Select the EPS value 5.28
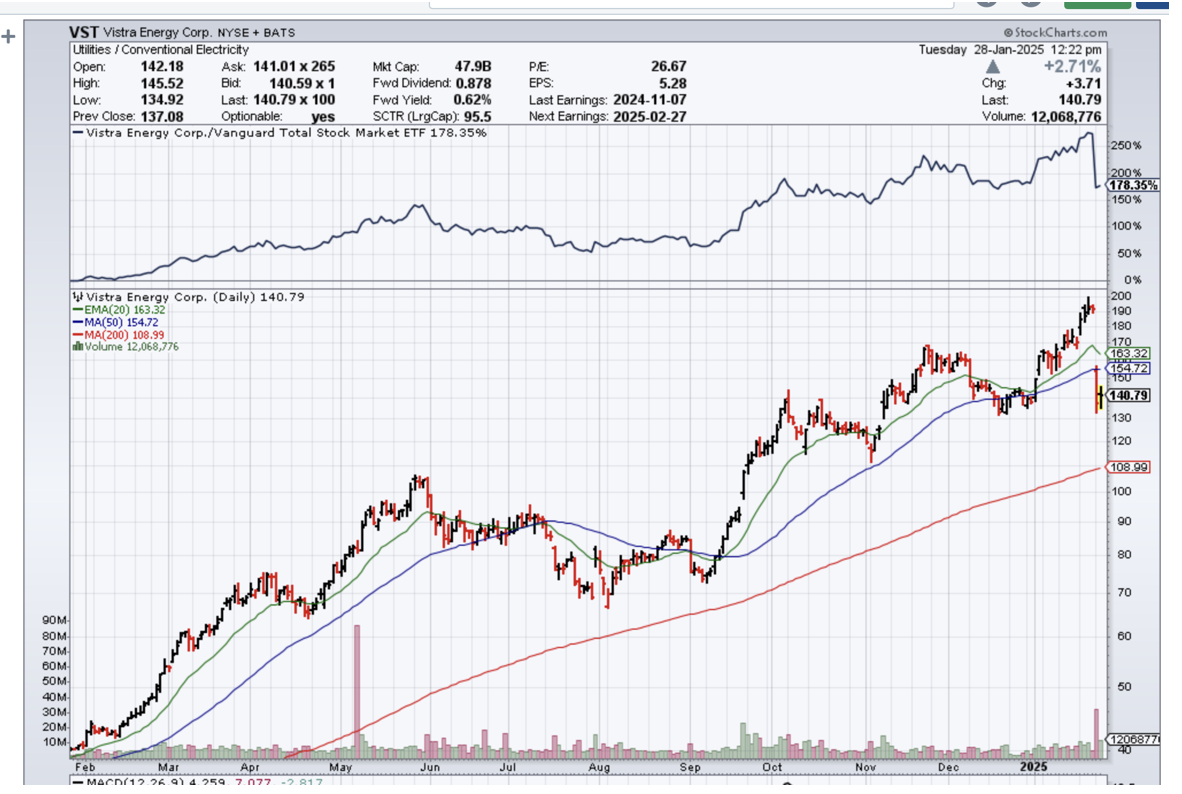This screenshot has height=794, width=1182. pyautogui.click(x=672, y=83)
